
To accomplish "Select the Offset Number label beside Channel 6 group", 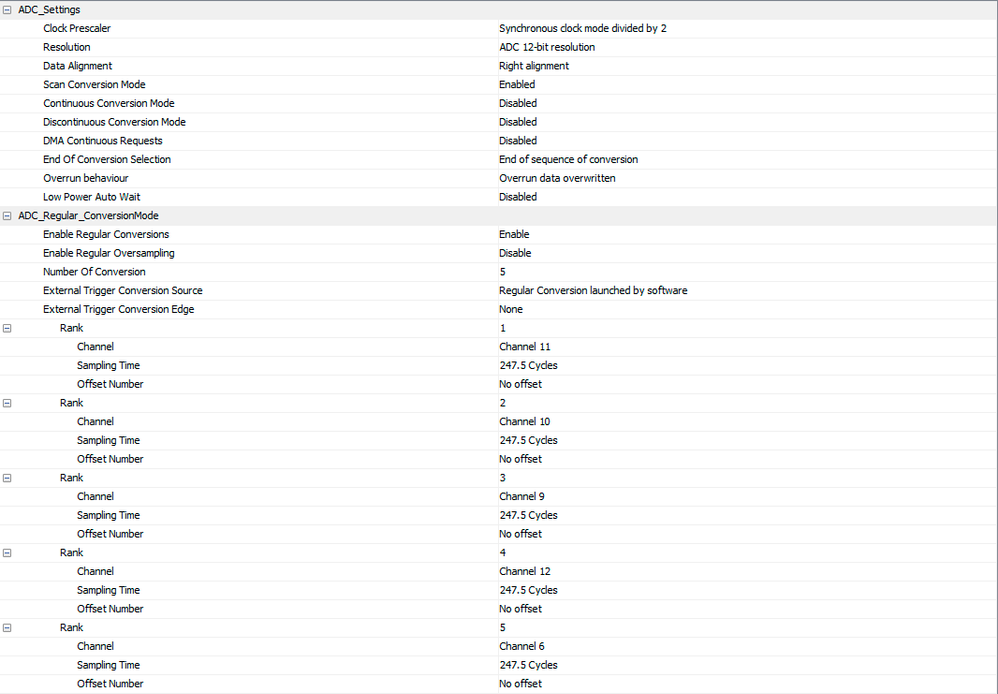I will click(109, 684).
